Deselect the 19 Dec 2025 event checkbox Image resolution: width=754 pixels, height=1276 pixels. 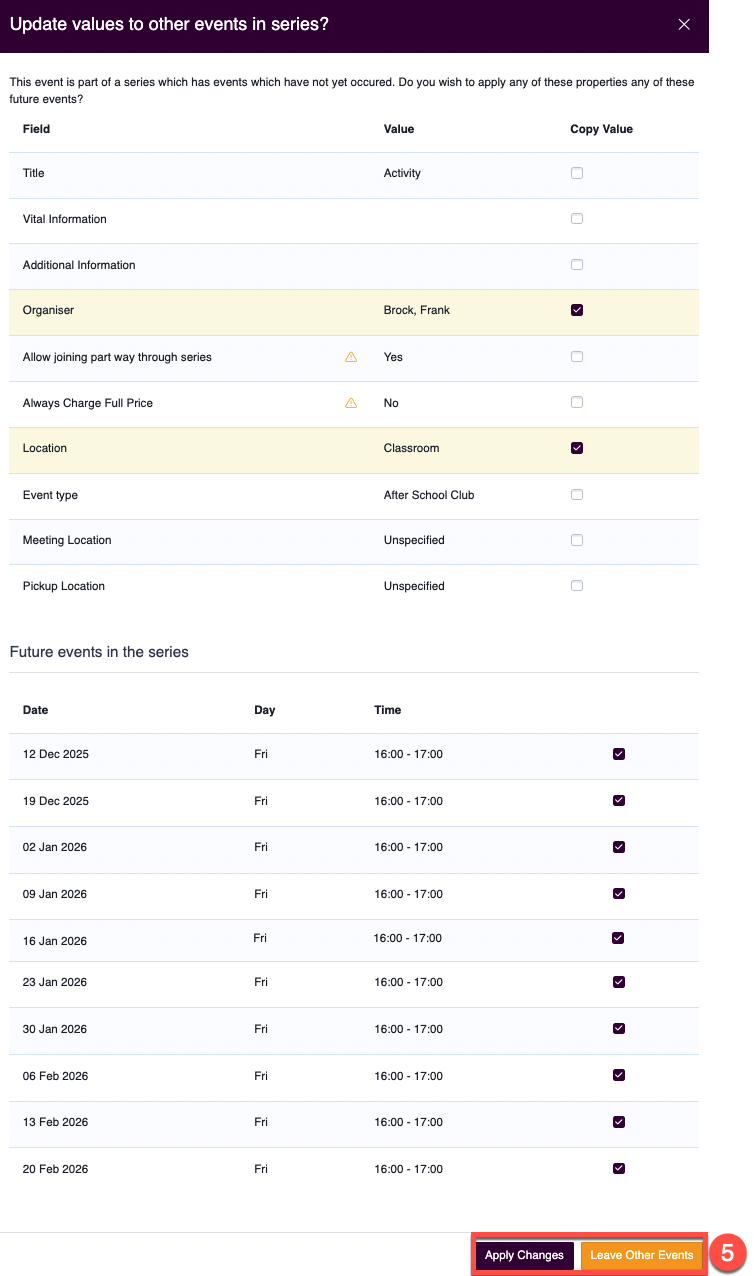pyautogui.click(x=619, y=801)
